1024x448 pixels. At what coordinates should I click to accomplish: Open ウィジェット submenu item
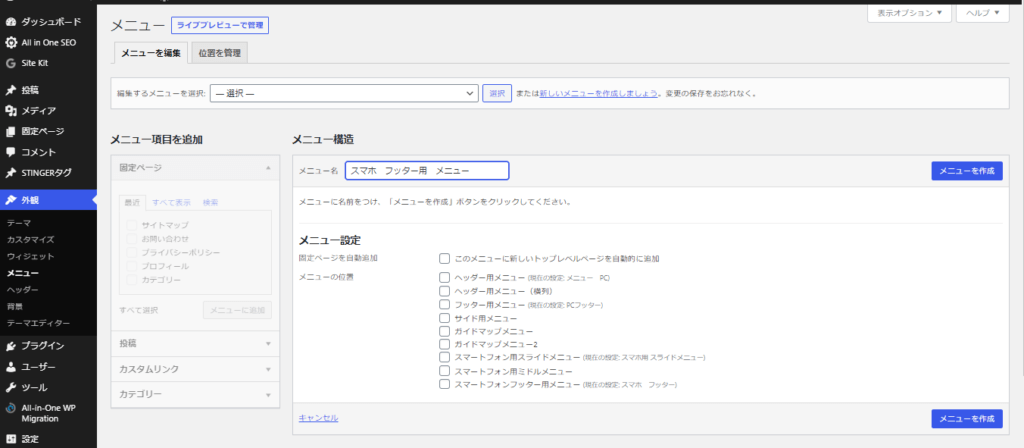click(30, 257)
